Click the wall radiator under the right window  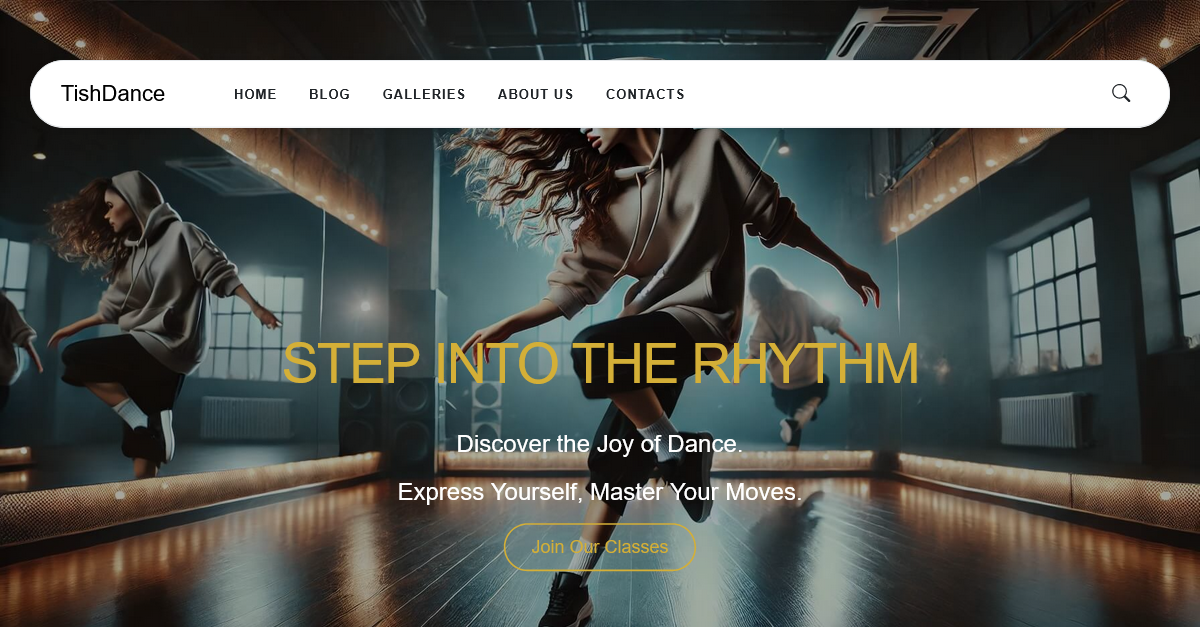pos(1041,420)
